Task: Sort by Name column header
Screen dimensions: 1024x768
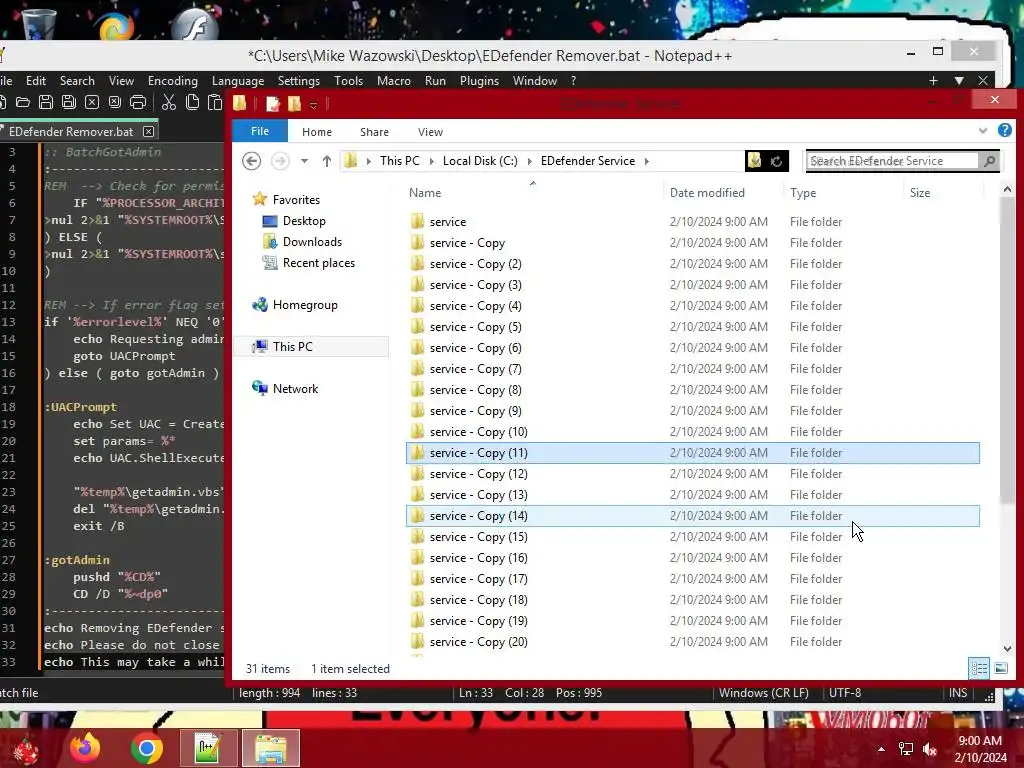Action: click(x=425, y=193)
